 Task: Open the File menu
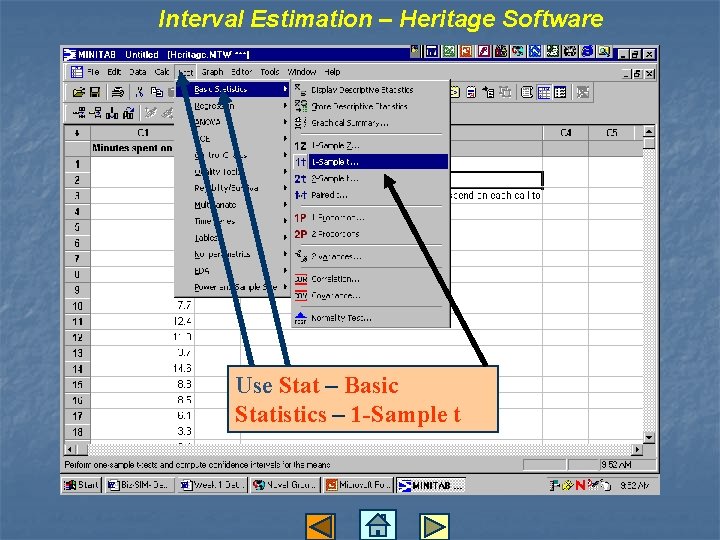point(93,72)
